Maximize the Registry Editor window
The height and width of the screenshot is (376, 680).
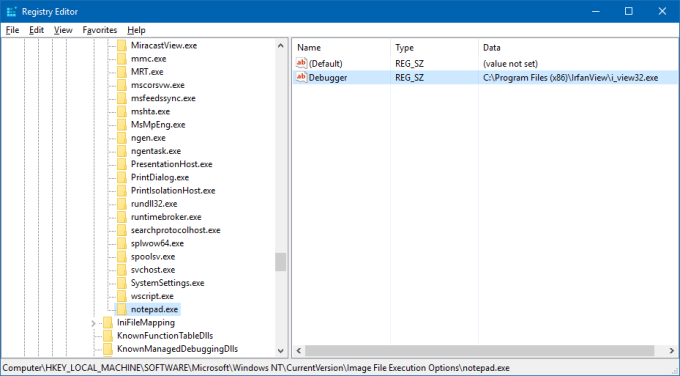click(629, 11)
